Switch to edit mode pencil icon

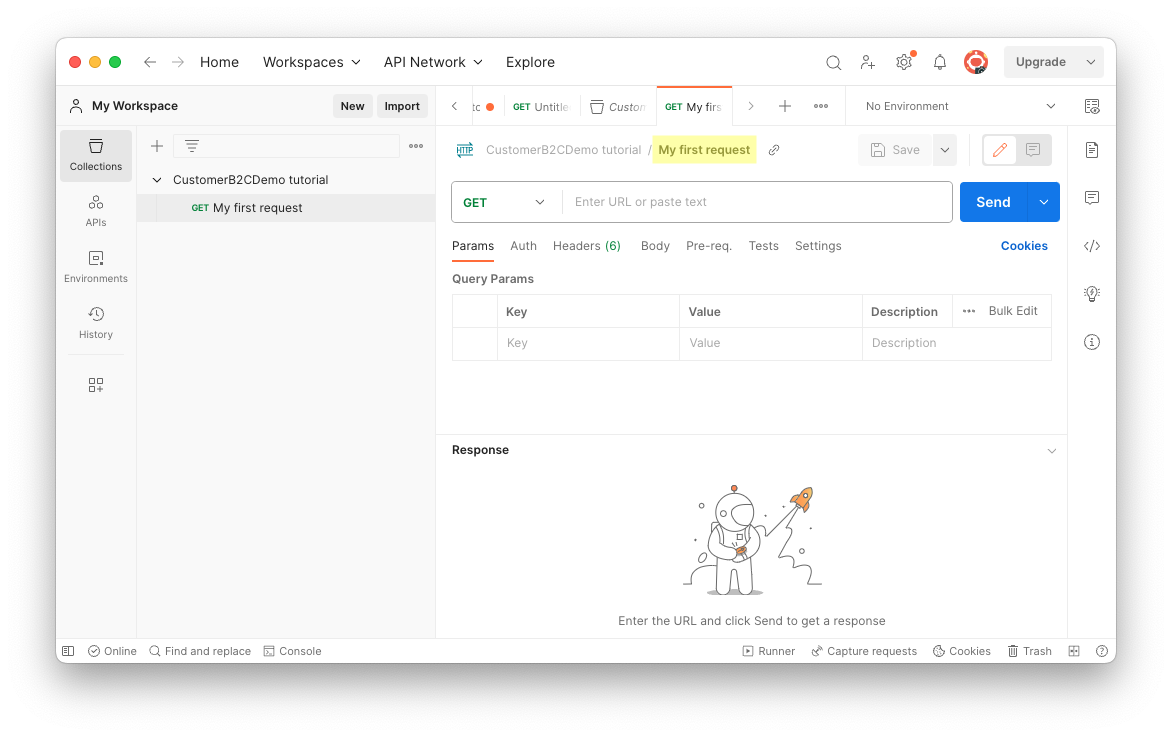coord(999,150)
